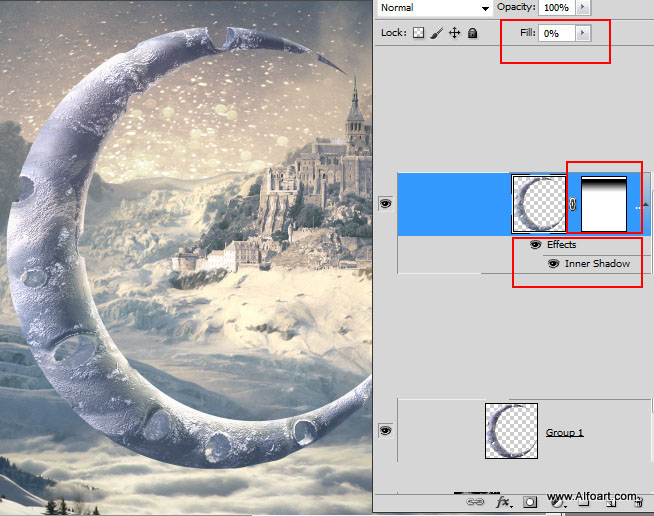Hide the Inner Shadow effect

[553, 264]
